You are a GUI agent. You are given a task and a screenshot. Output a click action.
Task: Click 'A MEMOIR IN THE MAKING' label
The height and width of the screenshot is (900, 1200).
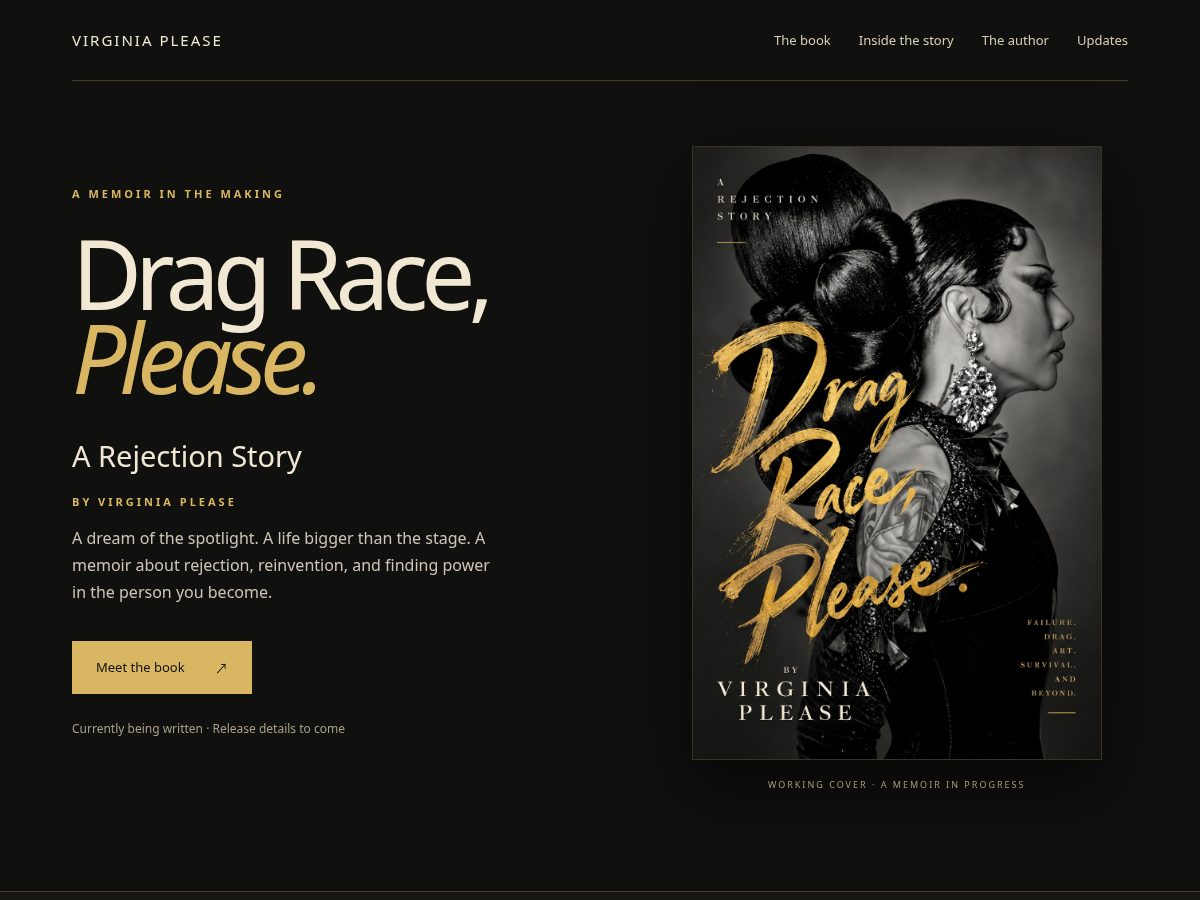click(x=178, y=194)
